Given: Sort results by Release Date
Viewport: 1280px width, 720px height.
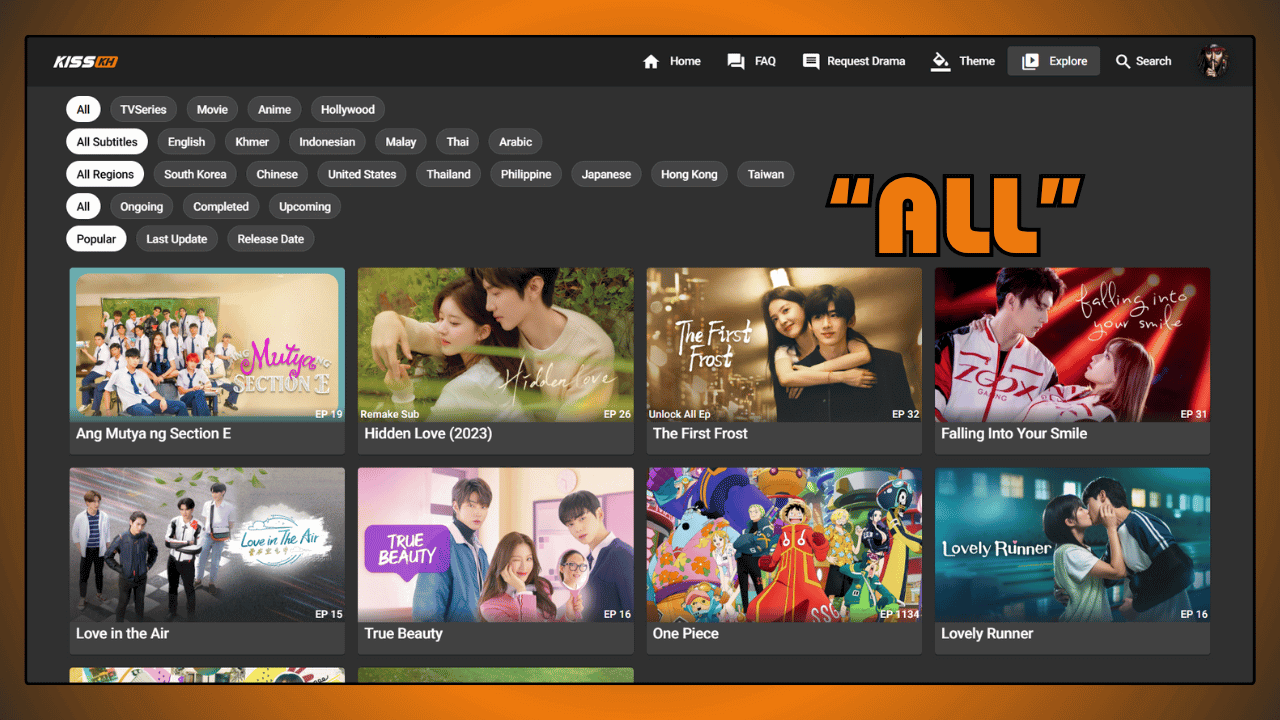Looking at the screenshot, I should click(x=270, y=239).
